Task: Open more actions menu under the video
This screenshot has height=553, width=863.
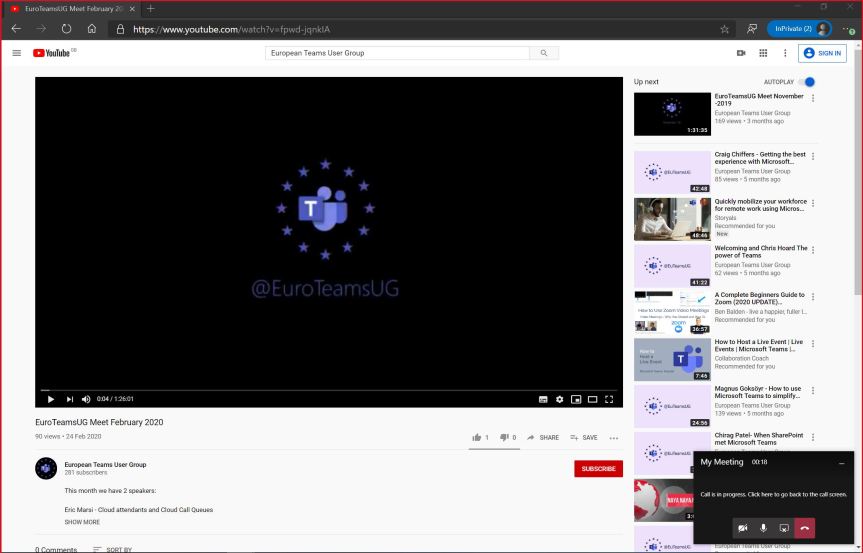Action: click(613, 437)
